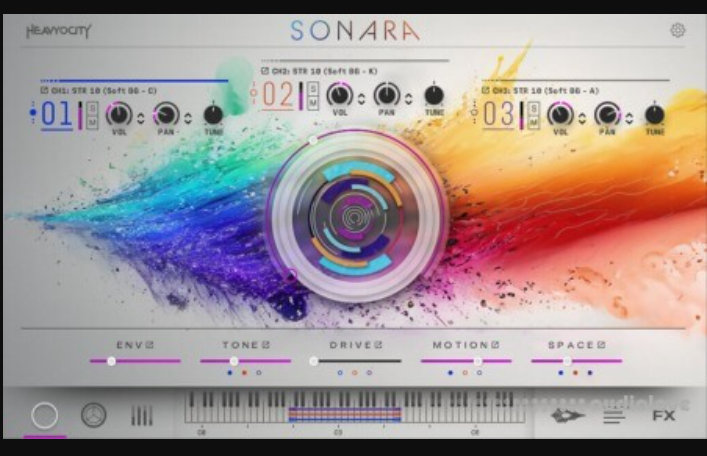The width and height of the screenshot is (707, 456).
Task: Open the FX page
Action: 663,416
